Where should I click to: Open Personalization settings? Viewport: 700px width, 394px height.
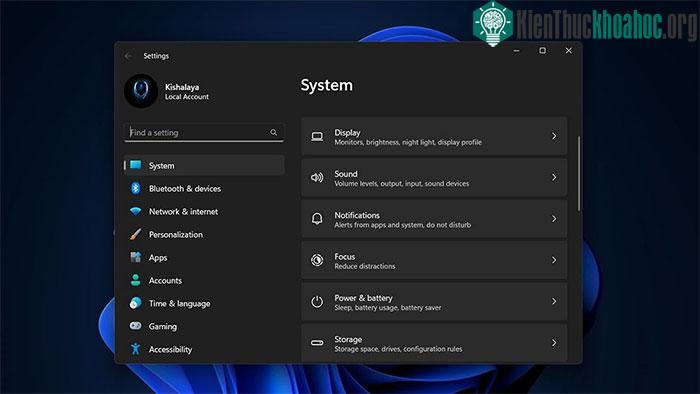pyautogui.click(x=176, y=235)
